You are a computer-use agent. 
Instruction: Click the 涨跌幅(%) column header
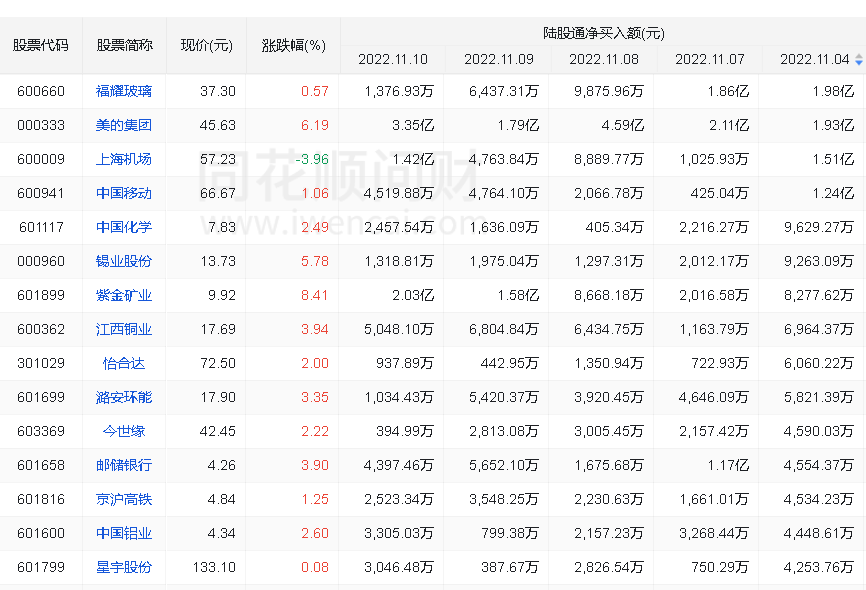coord(293,45)
